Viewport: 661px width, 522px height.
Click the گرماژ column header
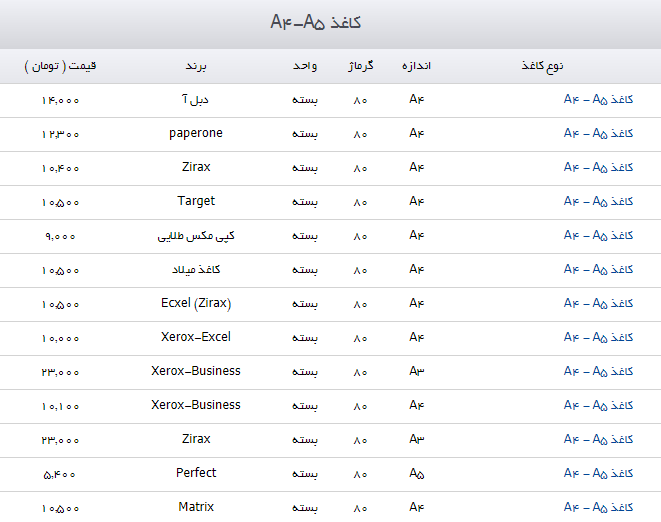(x=360, y=66)
